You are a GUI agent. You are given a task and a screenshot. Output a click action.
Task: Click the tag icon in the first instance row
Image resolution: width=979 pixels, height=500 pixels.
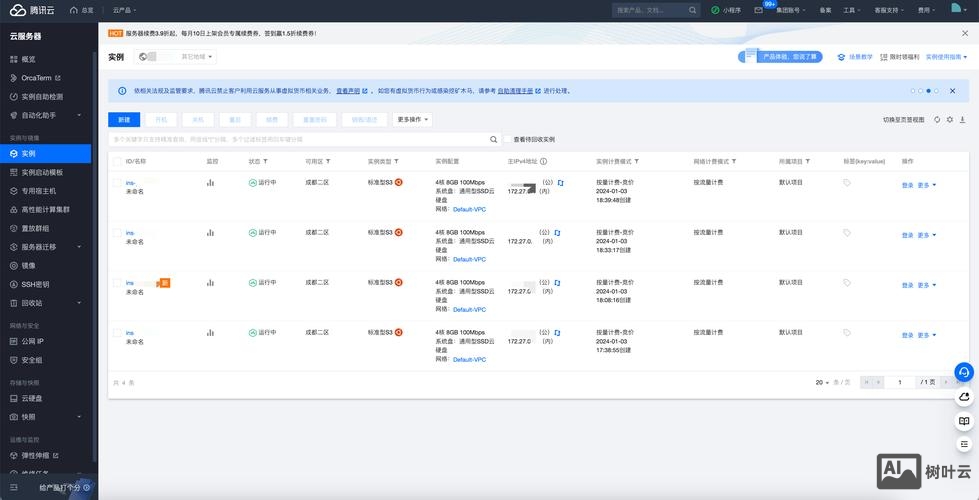(846, 183)
